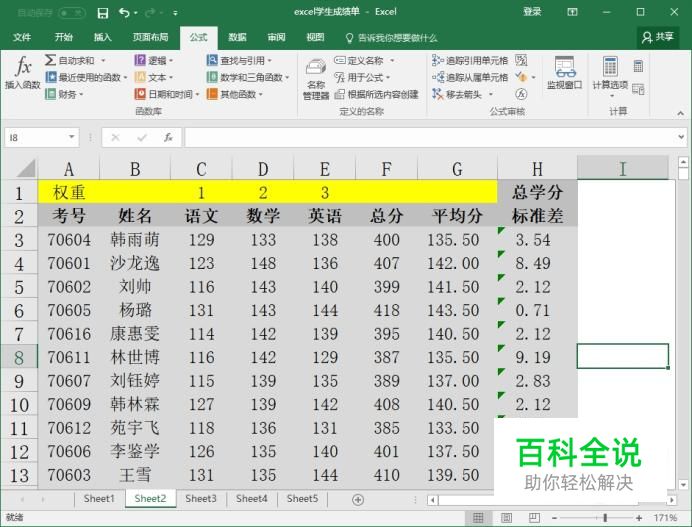Open the Undo history dropdown arrow

click(x=135, y=13)
